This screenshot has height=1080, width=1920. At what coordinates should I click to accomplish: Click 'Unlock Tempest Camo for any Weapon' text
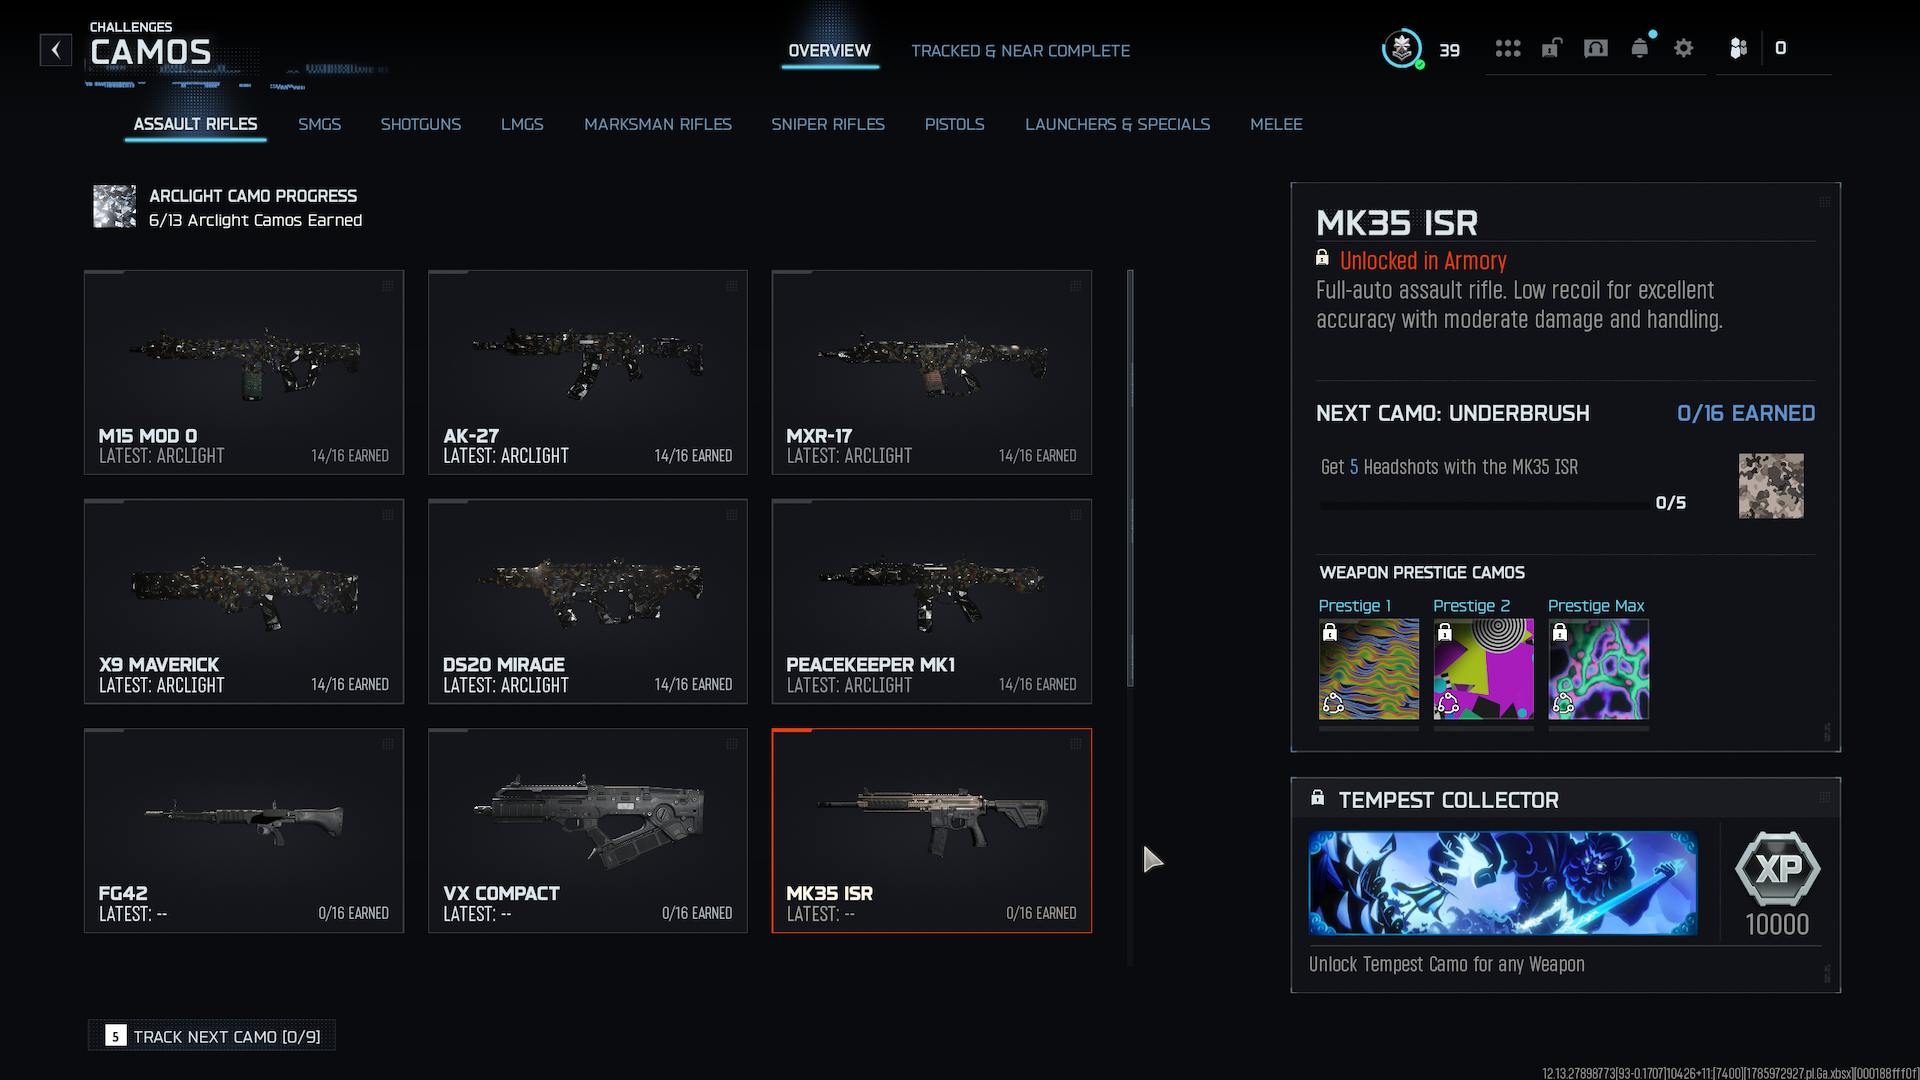pyautogui.click(x=1447, y=964)
